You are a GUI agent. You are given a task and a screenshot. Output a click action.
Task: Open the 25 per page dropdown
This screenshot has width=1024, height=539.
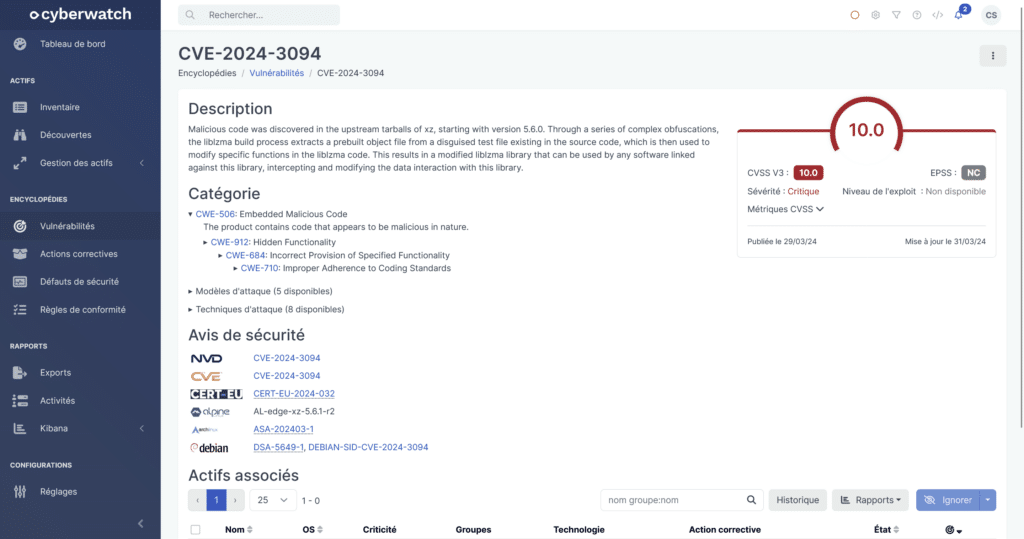coord(272,500)
